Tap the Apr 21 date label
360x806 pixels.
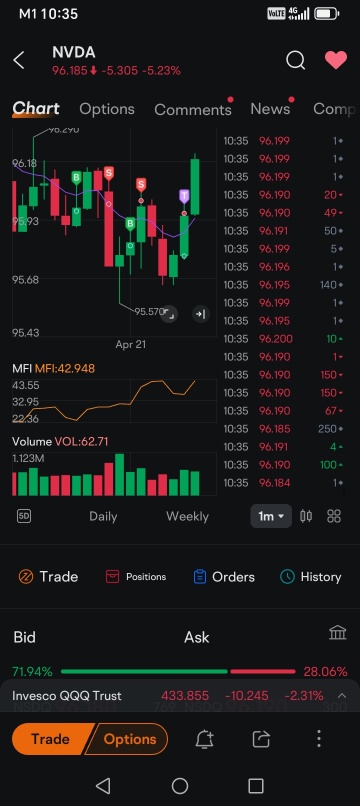tap(131, 344)
